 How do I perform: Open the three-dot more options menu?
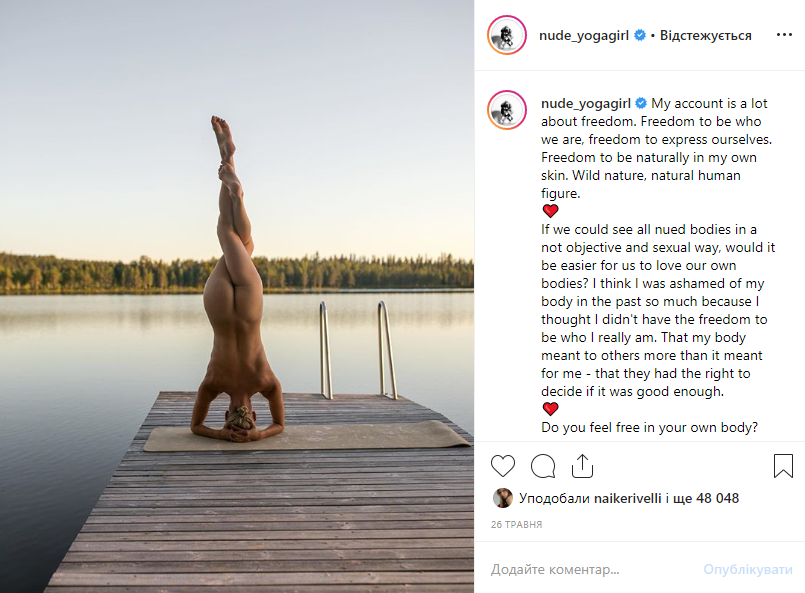tap(784, 35)
